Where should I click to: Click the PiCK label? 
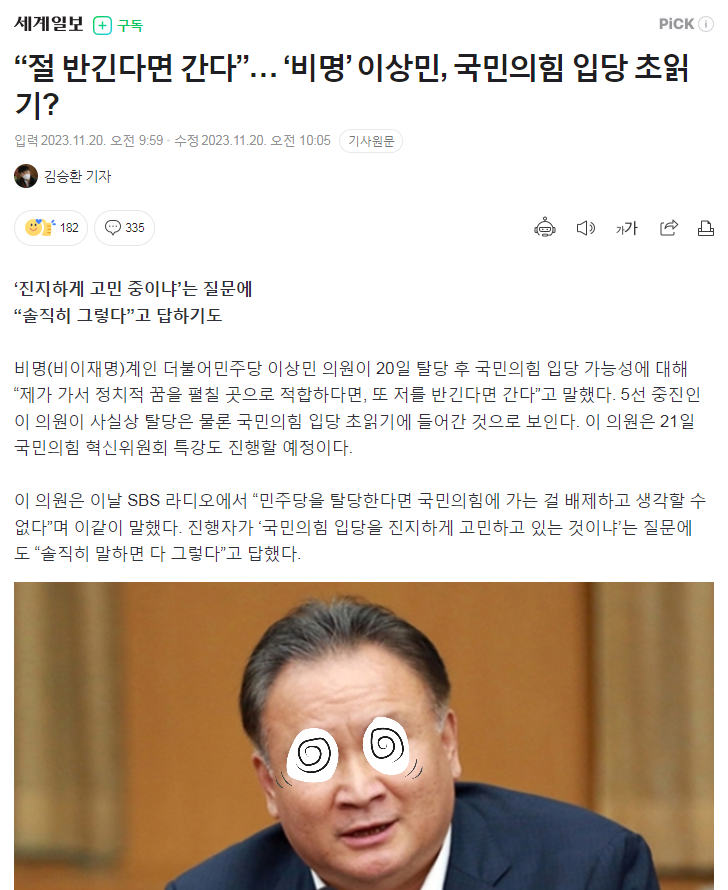pos(676,24)
